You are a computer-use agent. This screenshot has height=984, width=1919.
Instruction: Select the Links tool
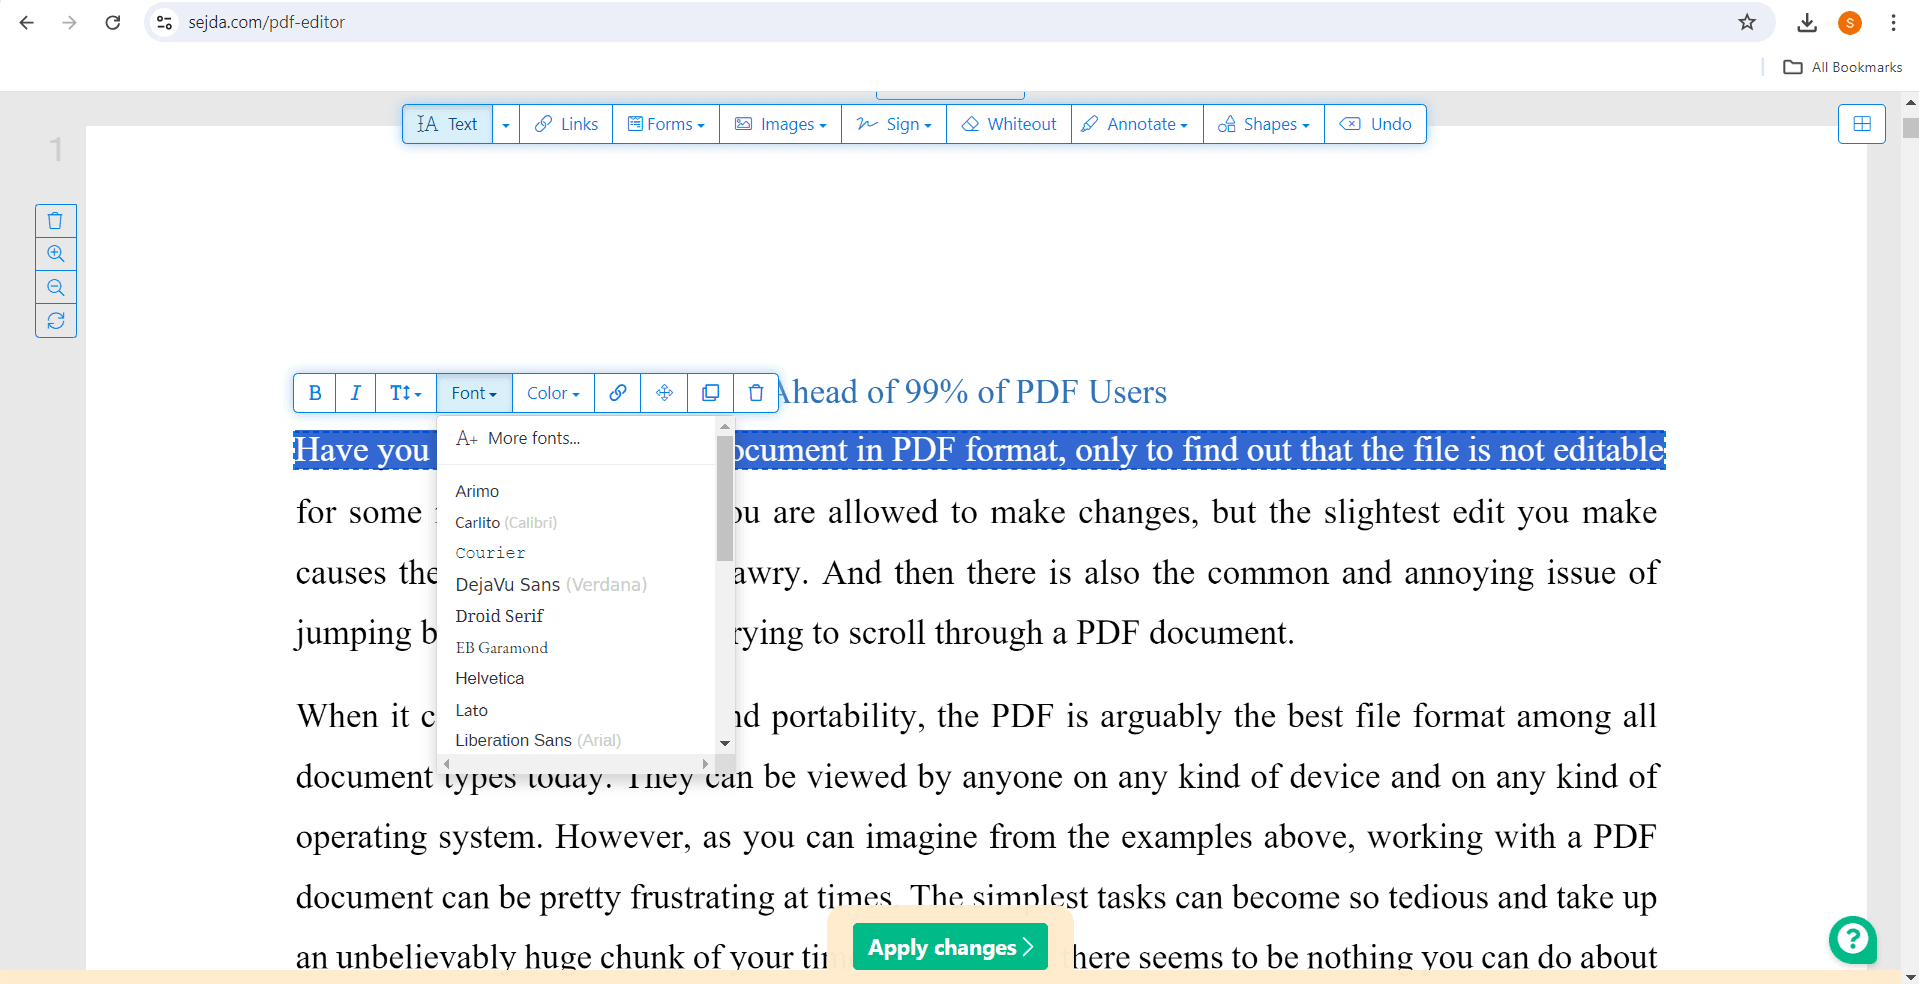click(x=566, y=124)
